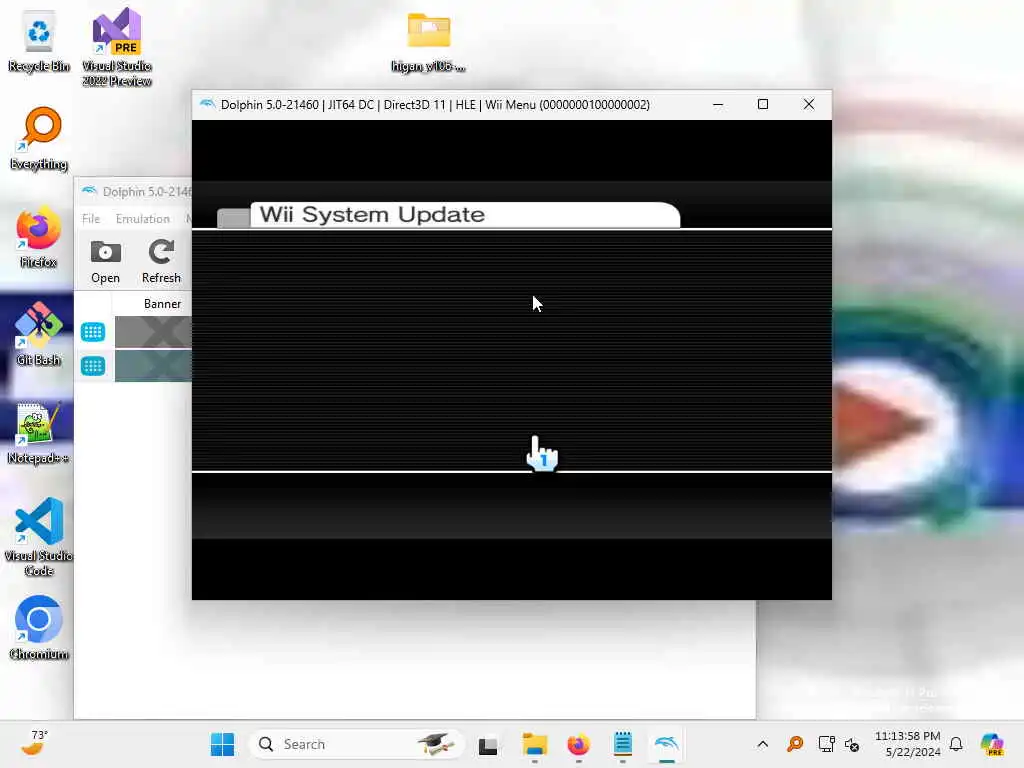Screen dimensions: 1024x768
Task: Open the Emulation menu in Dolphin
Action: click(142, 219)
